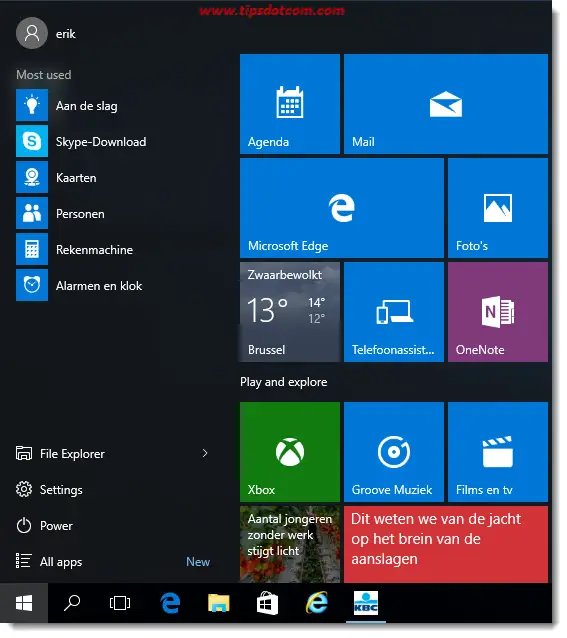Viewport: 567px width, 638px height.
Task: Open Task View on the taskbar
Action: pyautogui.click(x=120, y=603)
